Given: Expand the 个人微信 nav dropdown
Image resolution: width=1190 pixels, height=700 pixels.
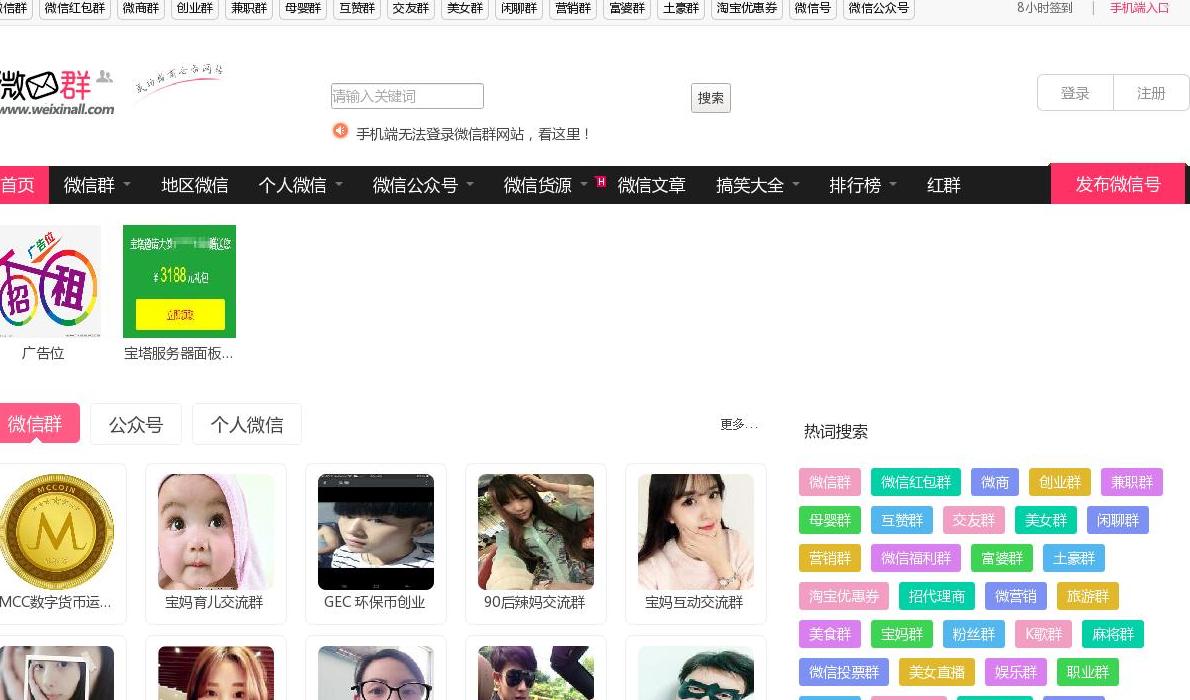Looking at the screenshot, I should [301, 184].
